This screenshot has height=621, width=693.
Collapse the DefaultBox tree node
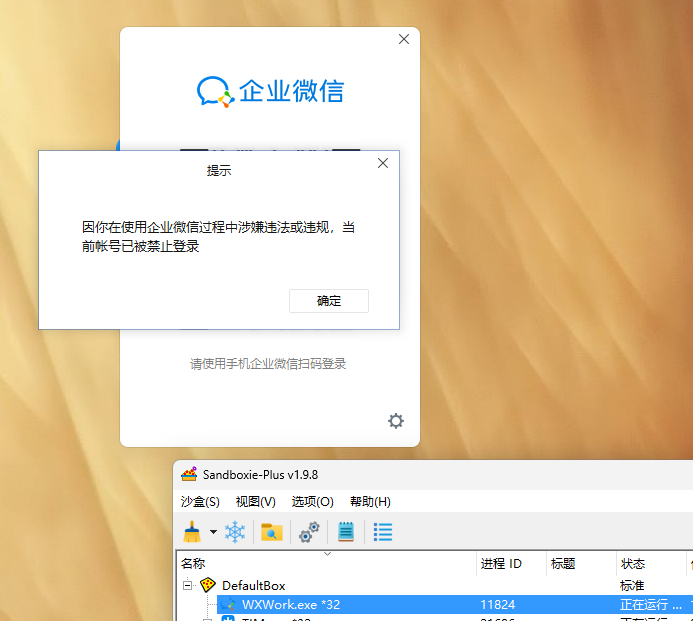[x=187, y=585]
